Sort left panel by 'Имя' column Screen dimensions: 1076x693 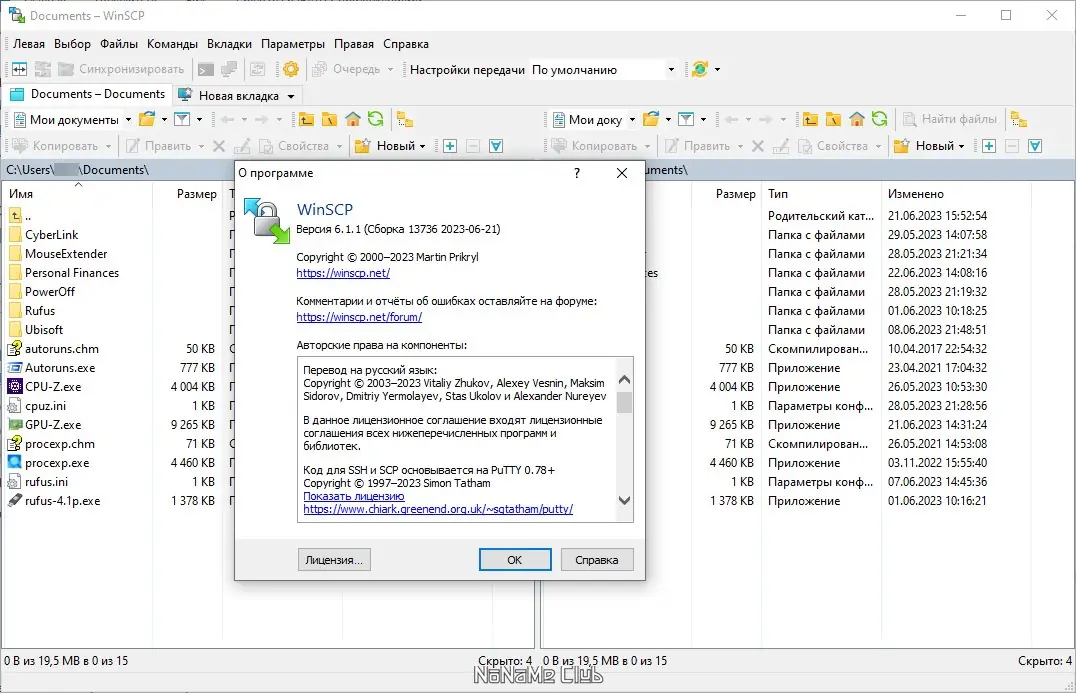pyautogui.click(x=77, y=194)
